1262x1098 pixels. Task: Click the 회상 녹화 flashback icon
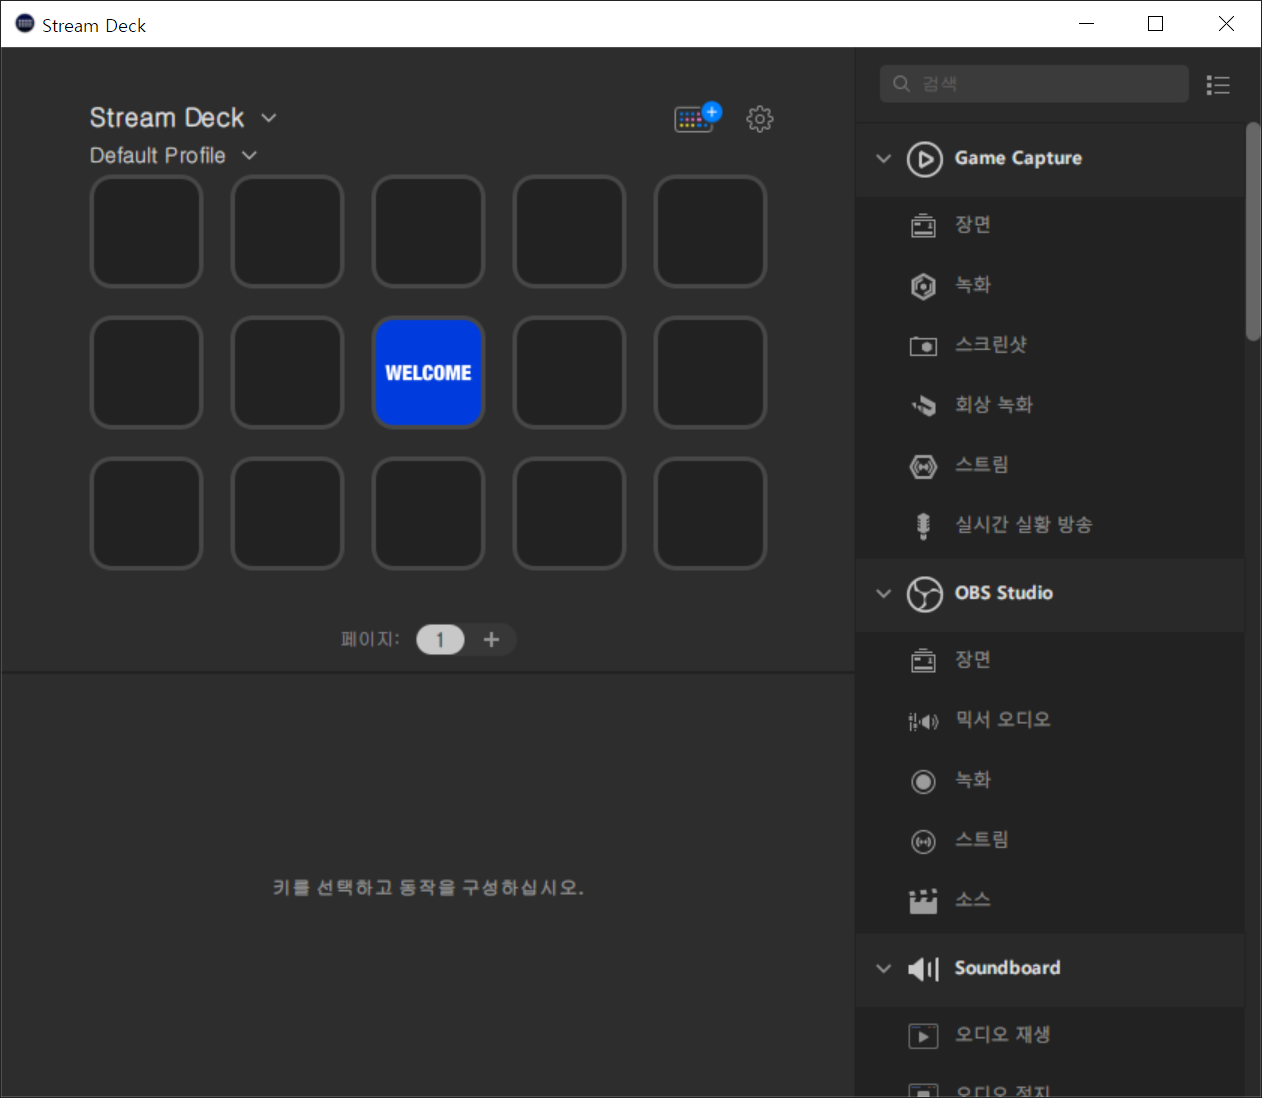[x=923, y=405]
